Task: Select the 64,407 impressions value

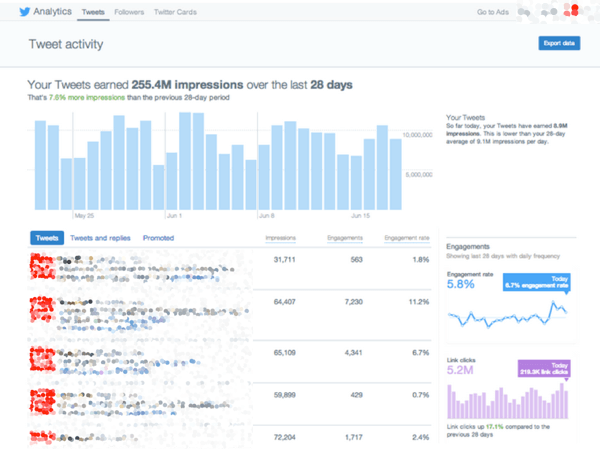Action: click(x=284, y=302)
